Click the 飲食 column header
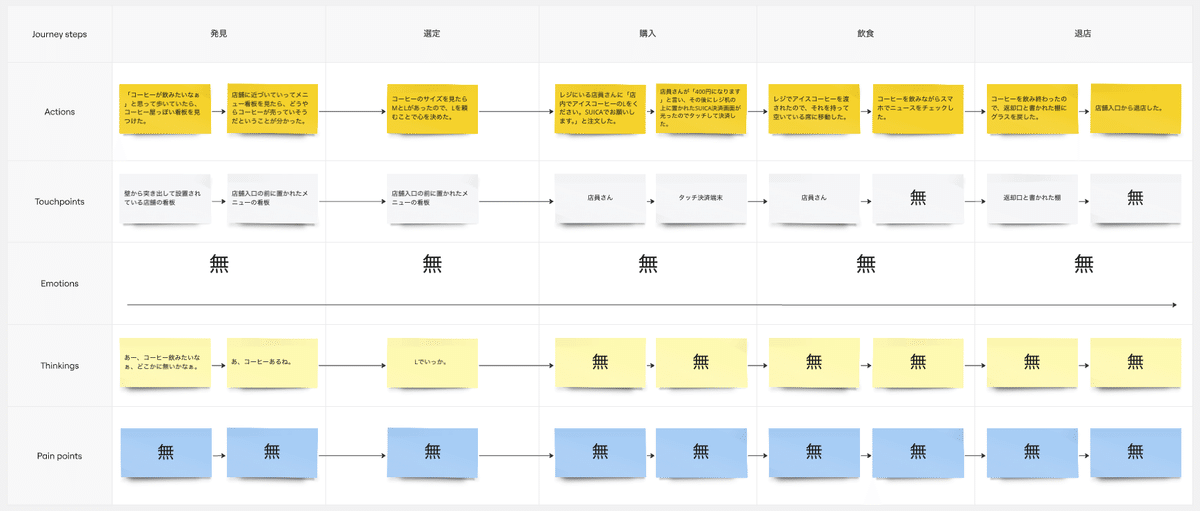 click(865, 34)
